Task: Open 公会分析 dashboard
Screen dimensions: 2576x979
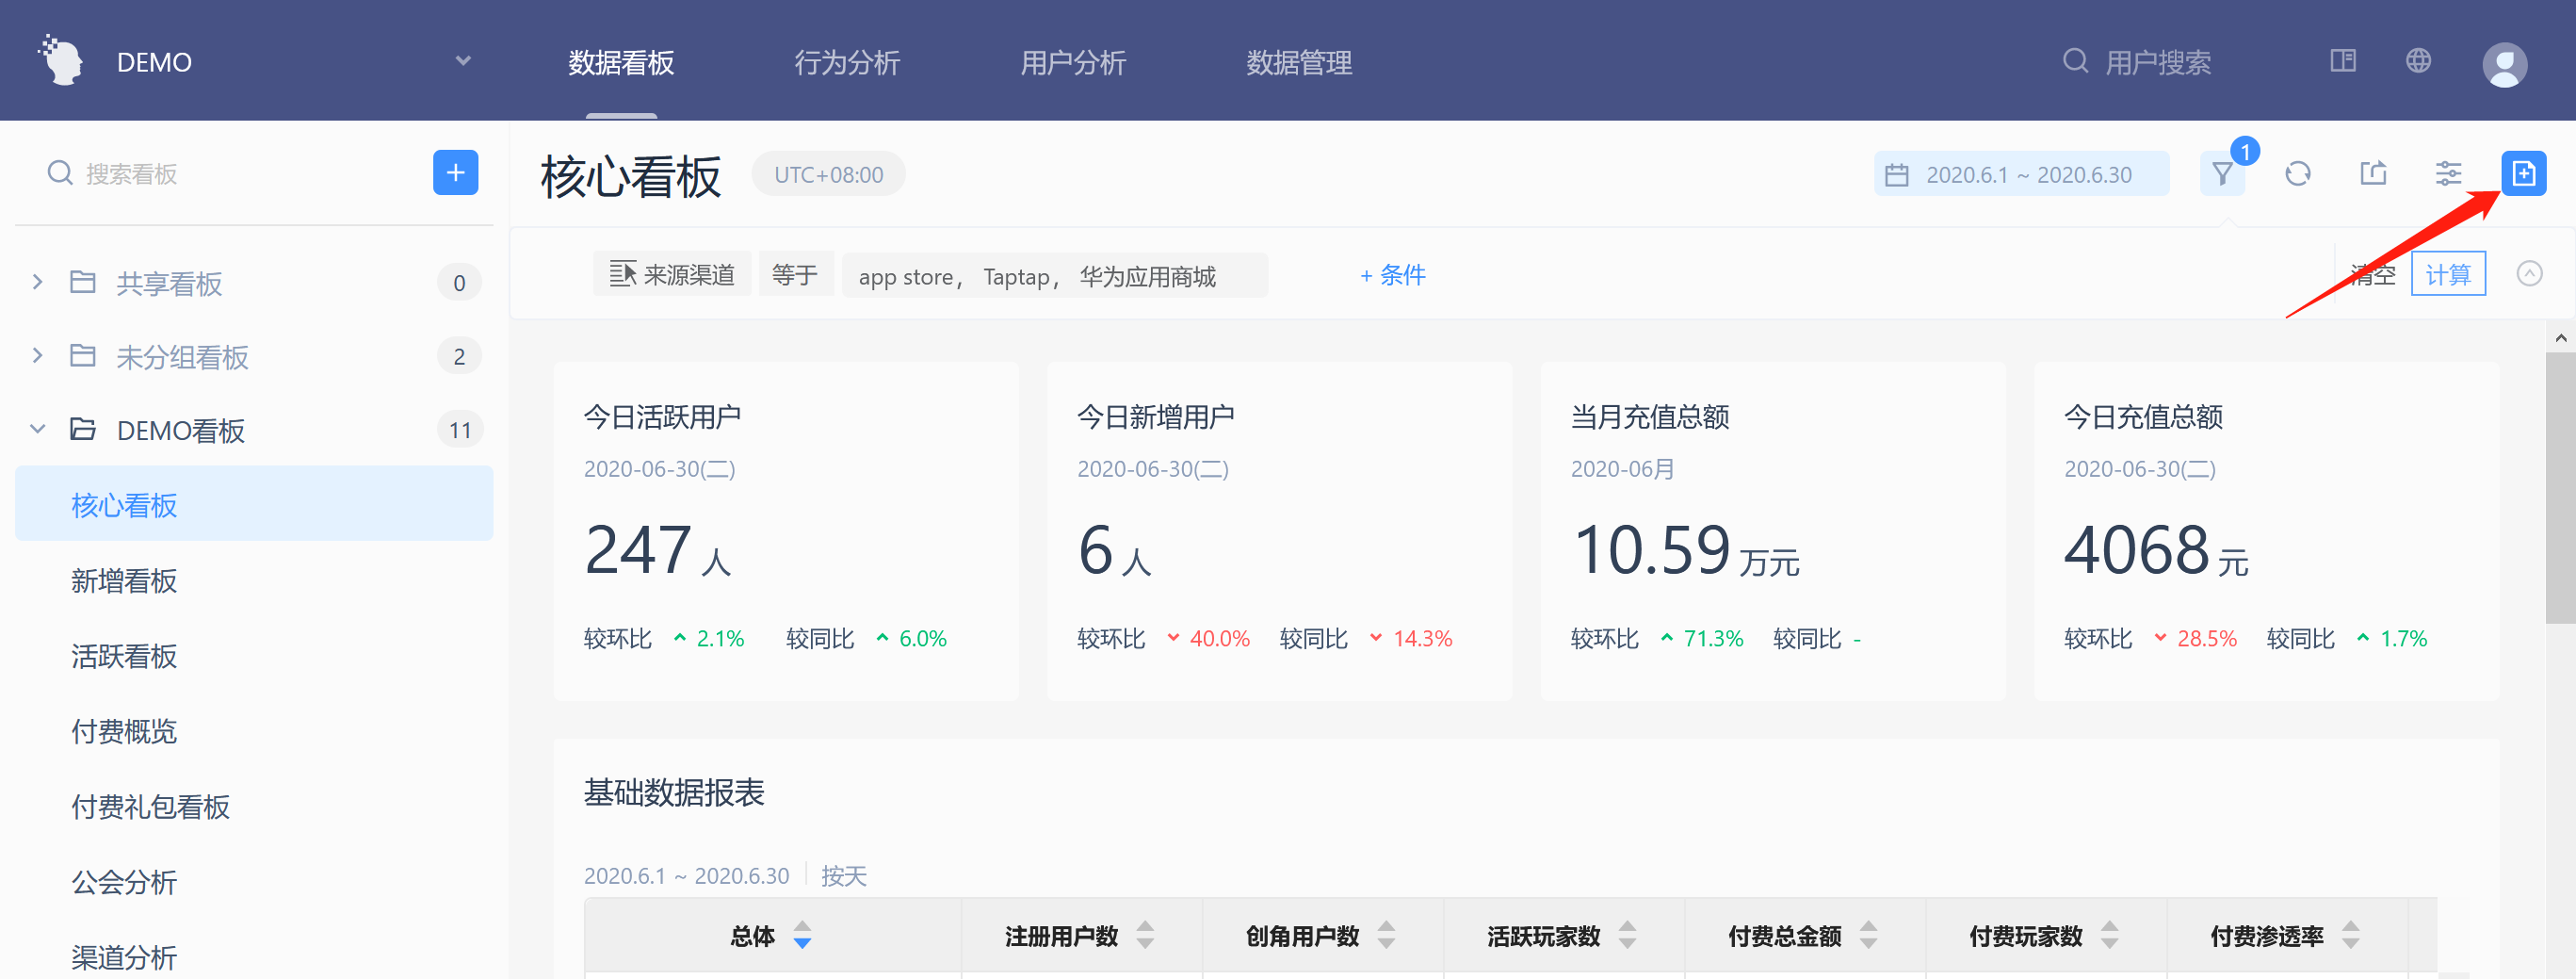Action: (x=124, y=883)
